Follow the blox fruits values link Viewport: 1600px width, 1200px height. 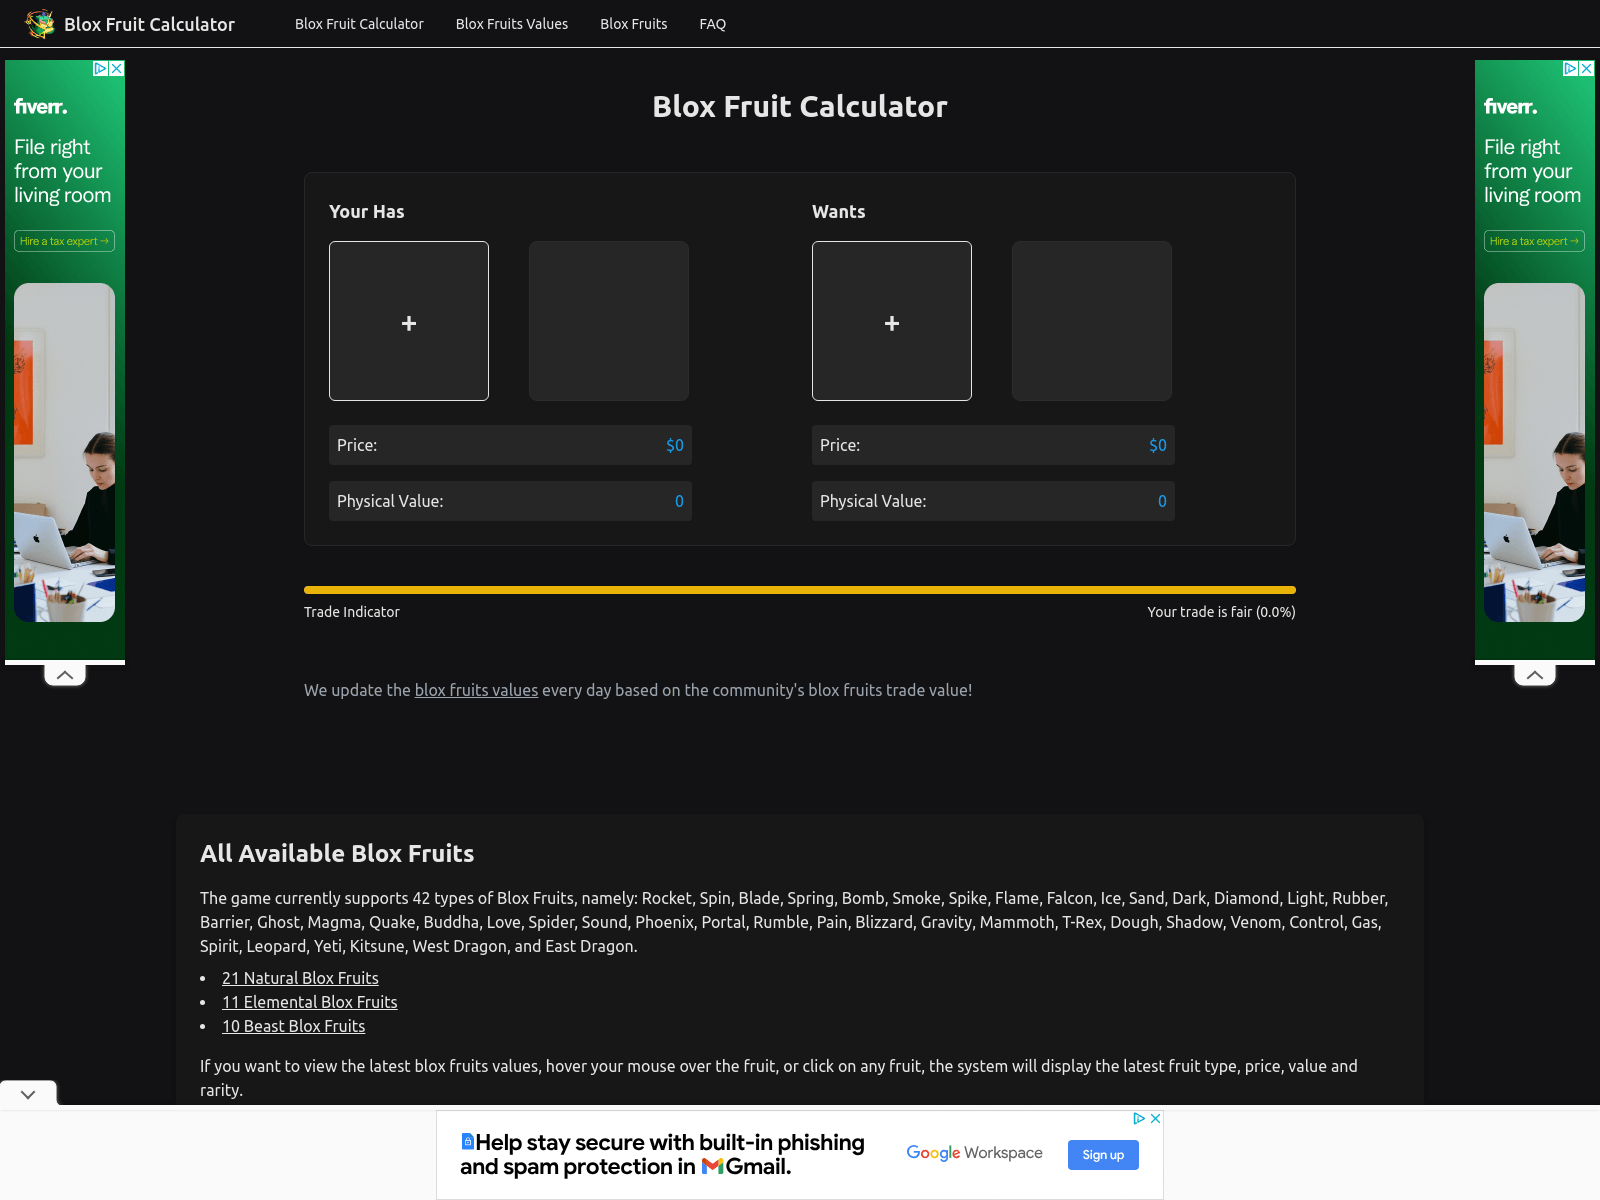(476, 690)
